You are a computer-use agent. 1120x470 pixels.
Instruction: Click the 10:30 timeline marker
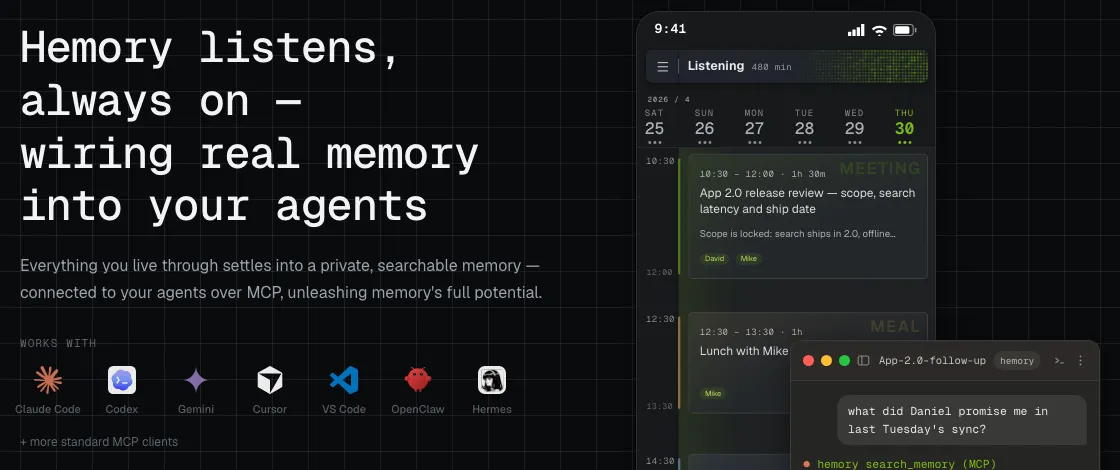660,161
